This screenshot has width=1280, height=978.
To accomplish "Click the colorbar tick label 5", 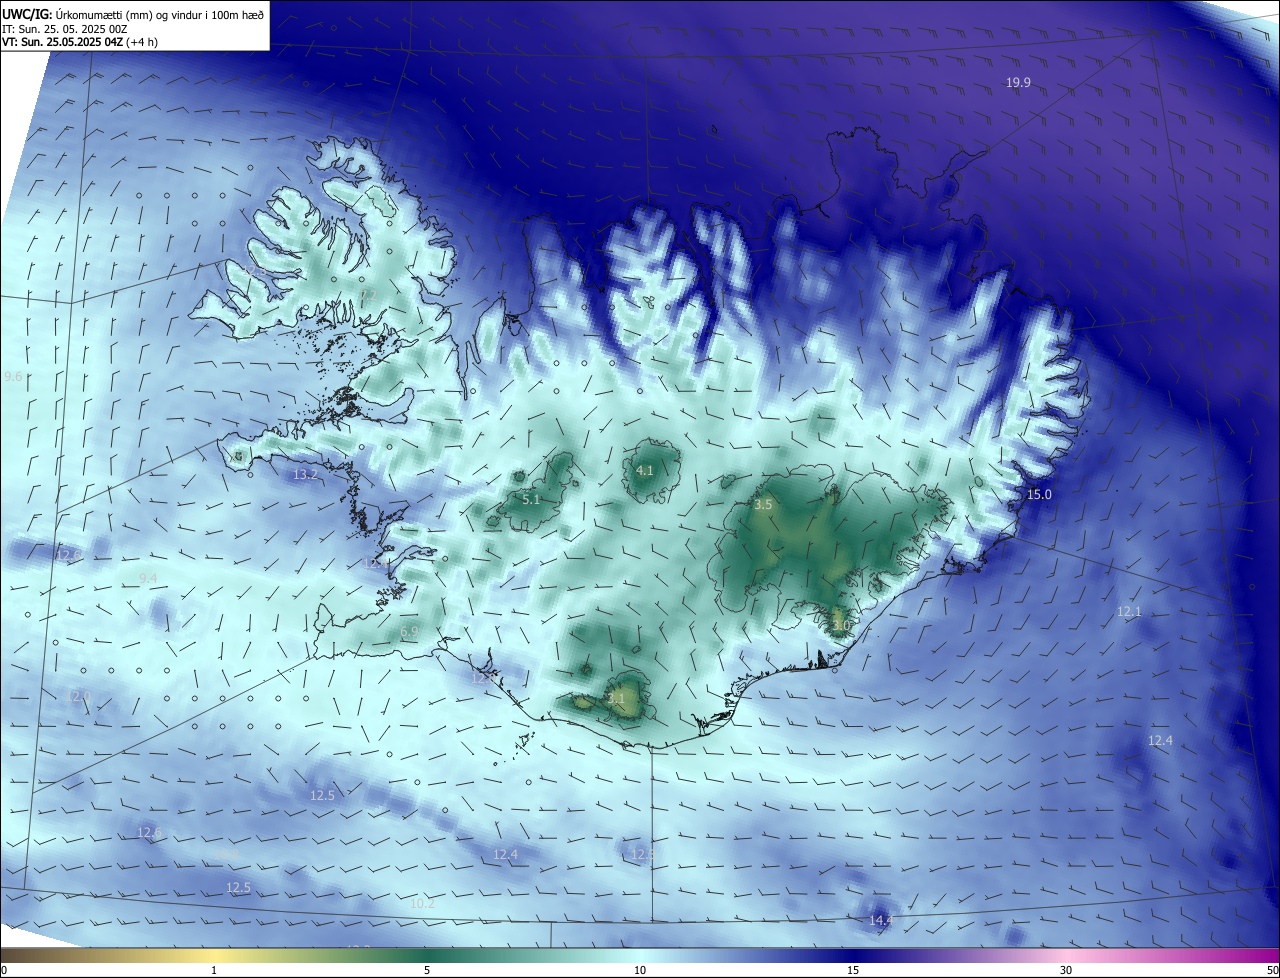I will (427, 970).
